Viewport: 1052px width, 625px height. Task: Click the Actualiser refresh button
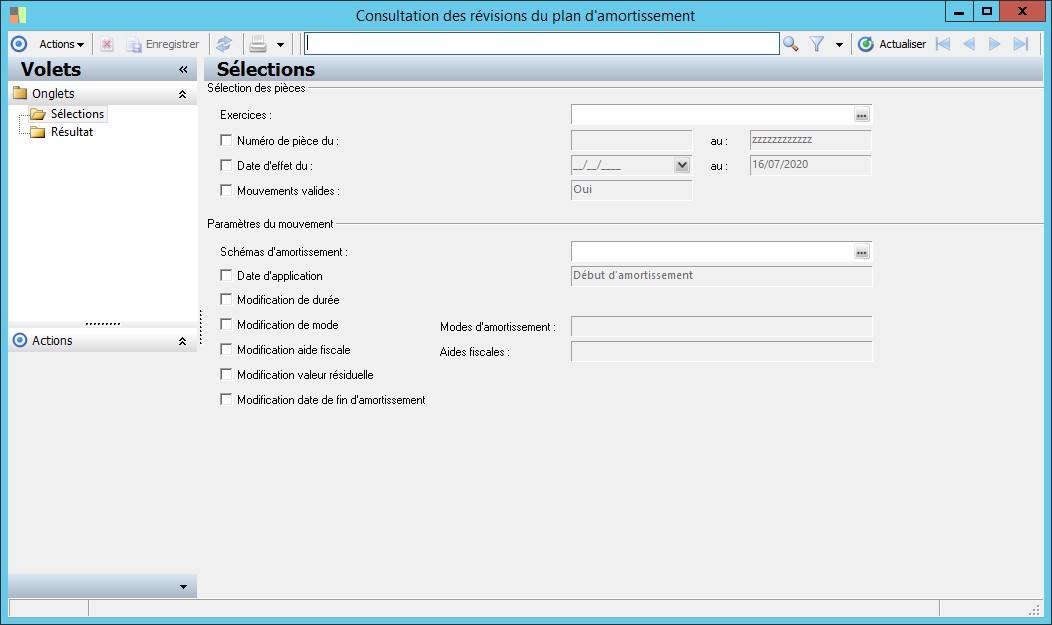(x=892, y=44)
